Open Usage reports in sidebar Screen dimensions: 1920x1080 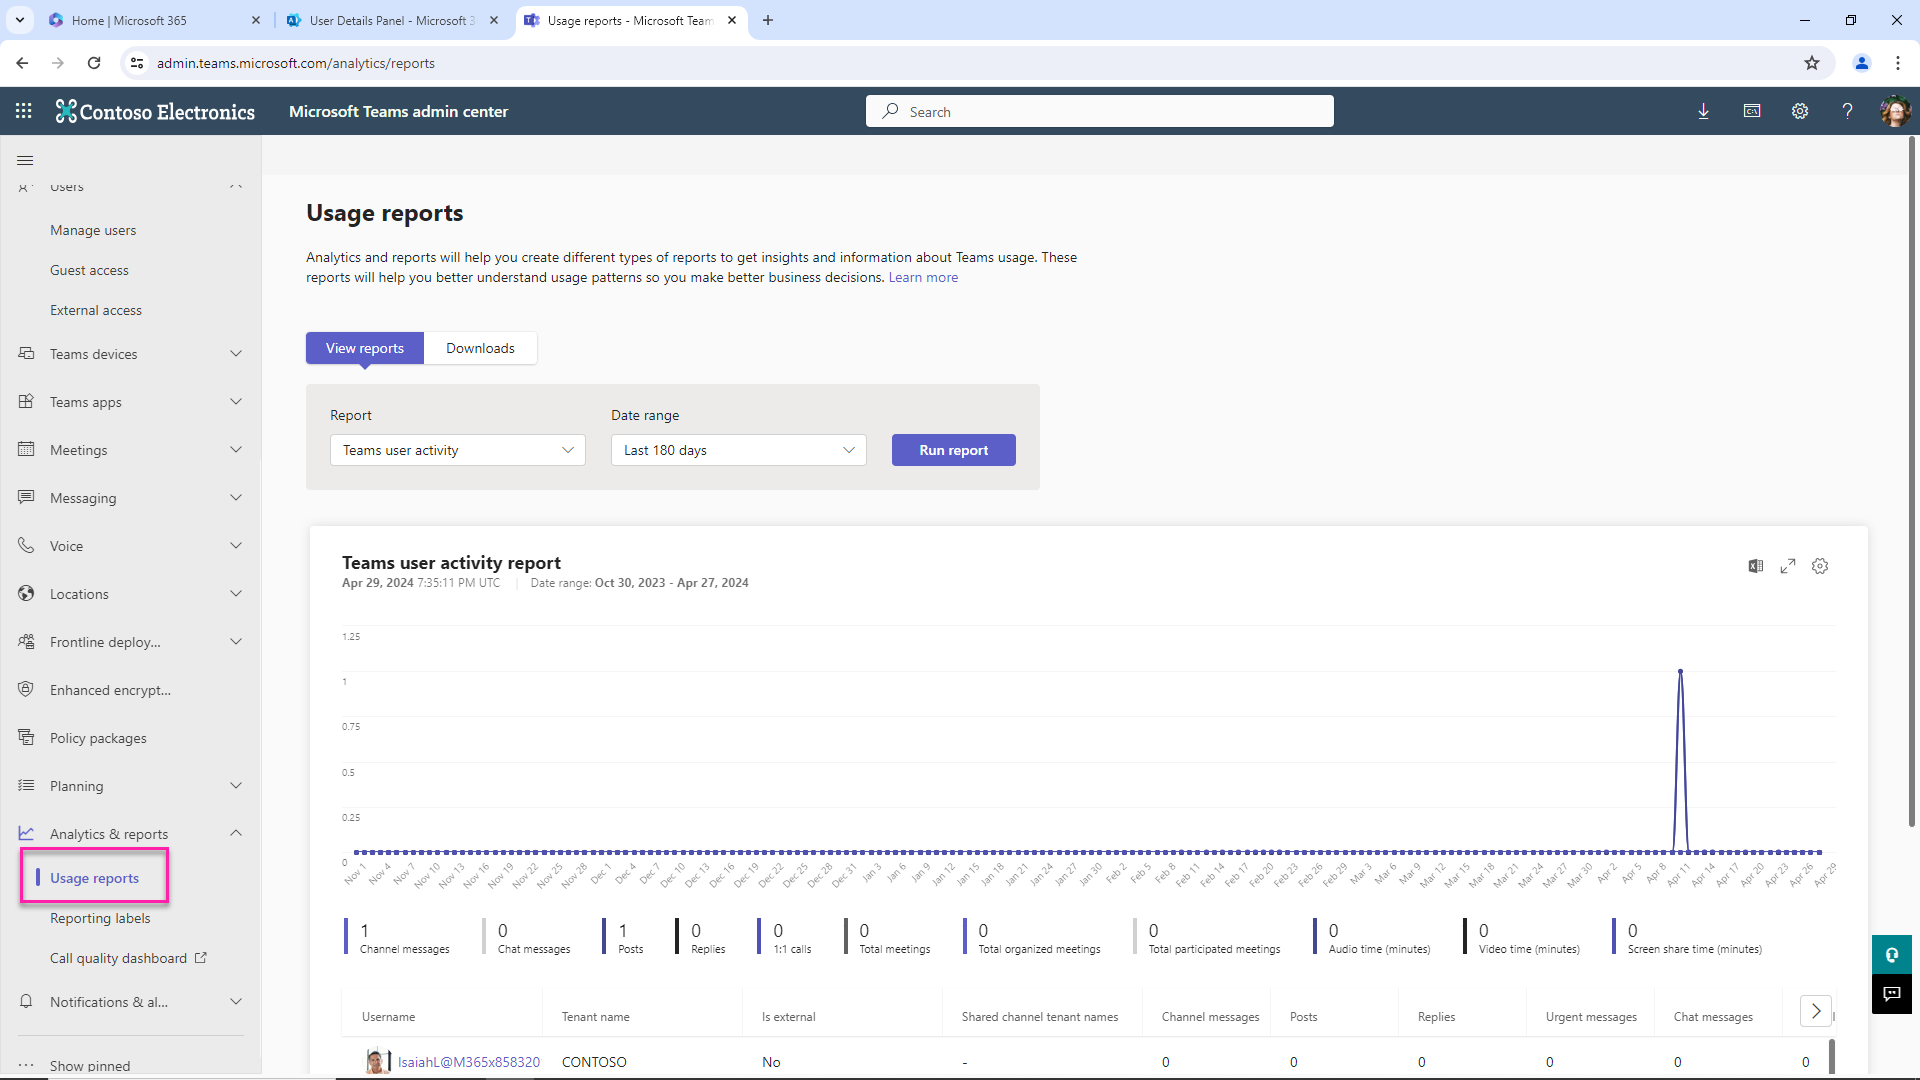94,878
